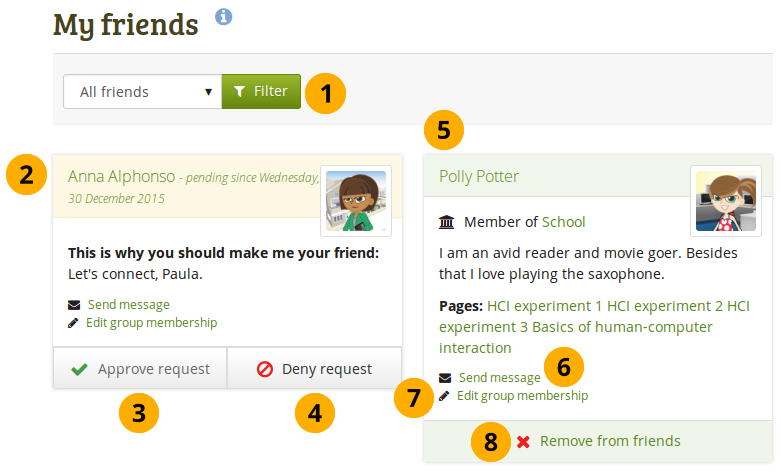The height and width of the screenshot is (473, 781).
Task: Click the info help icon beside My friends
Action: tap(224, 17)
